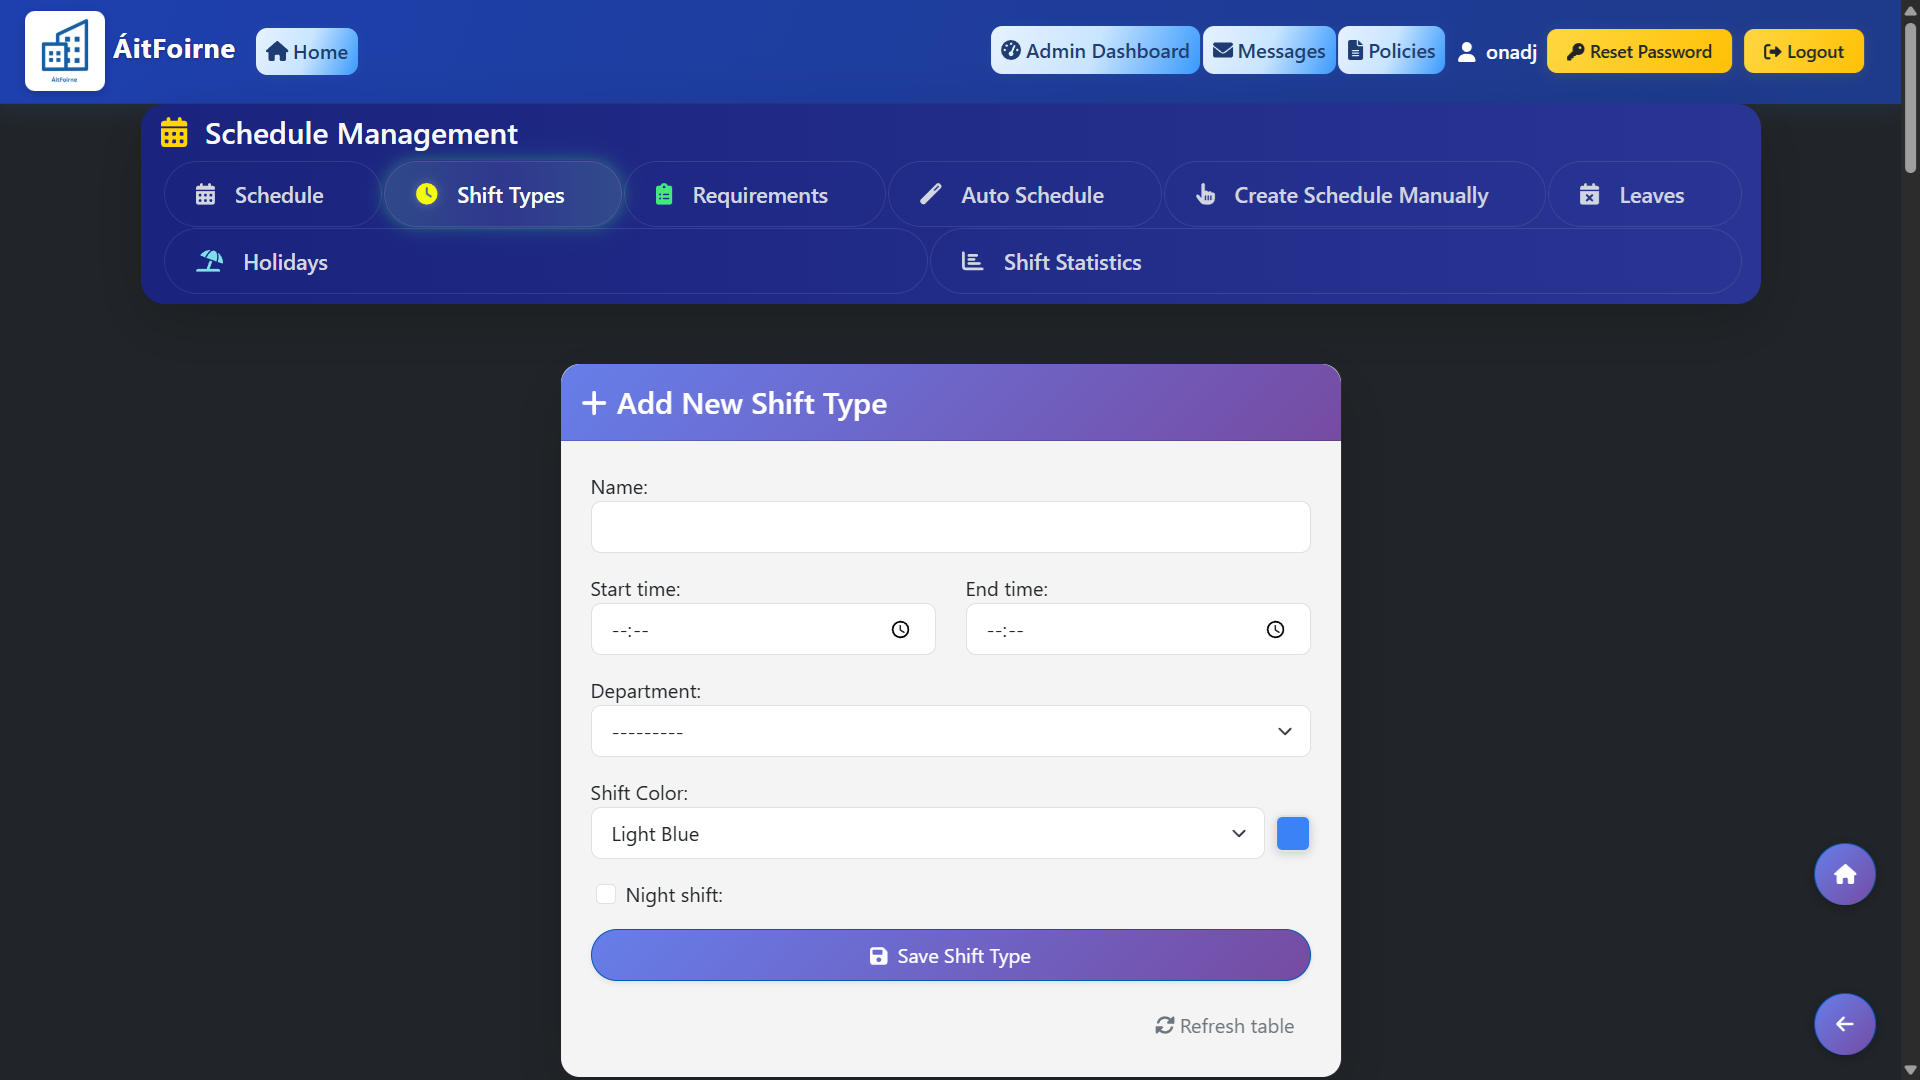Click the Refresh table link
This screenshot has width=1920, height=1080.
pyautogui.click(x=1224, y=1025)
